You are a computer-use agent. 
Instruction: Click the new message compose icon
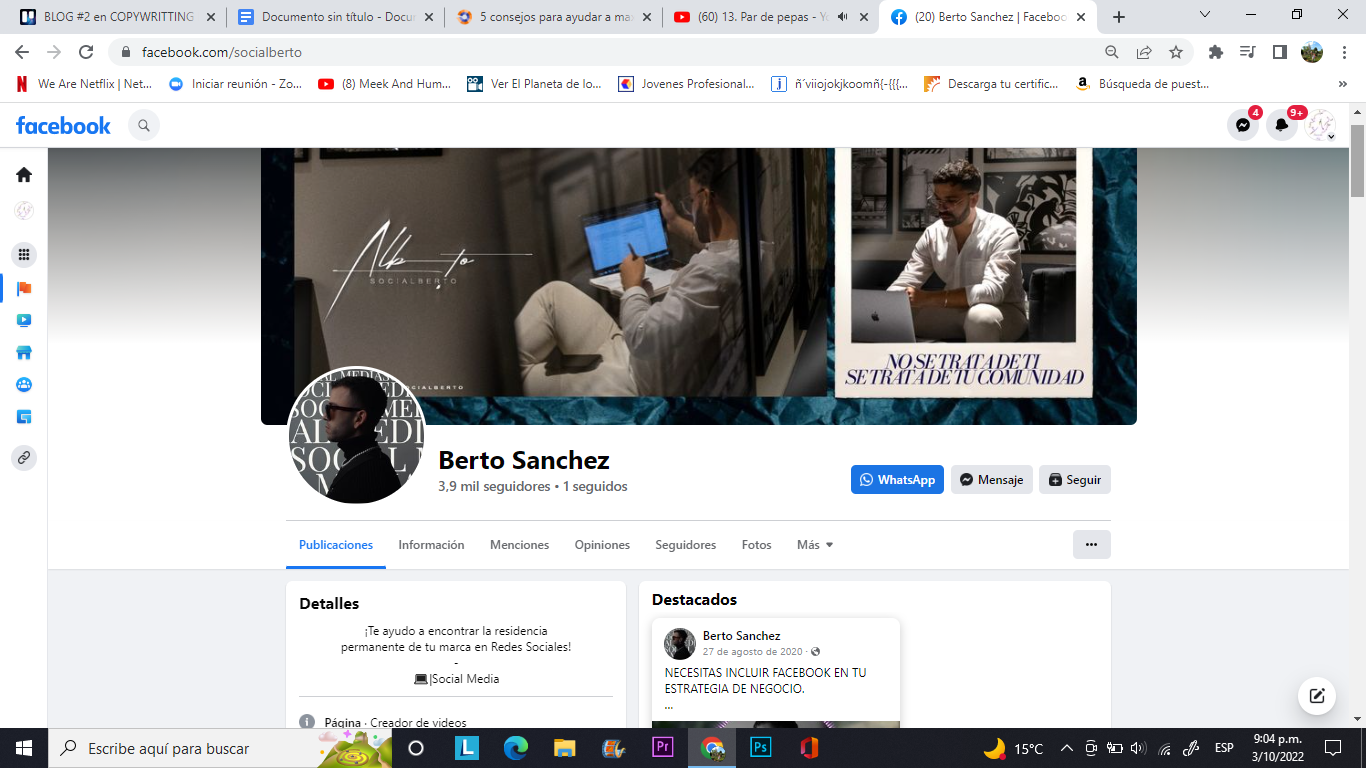point(1317,696)
